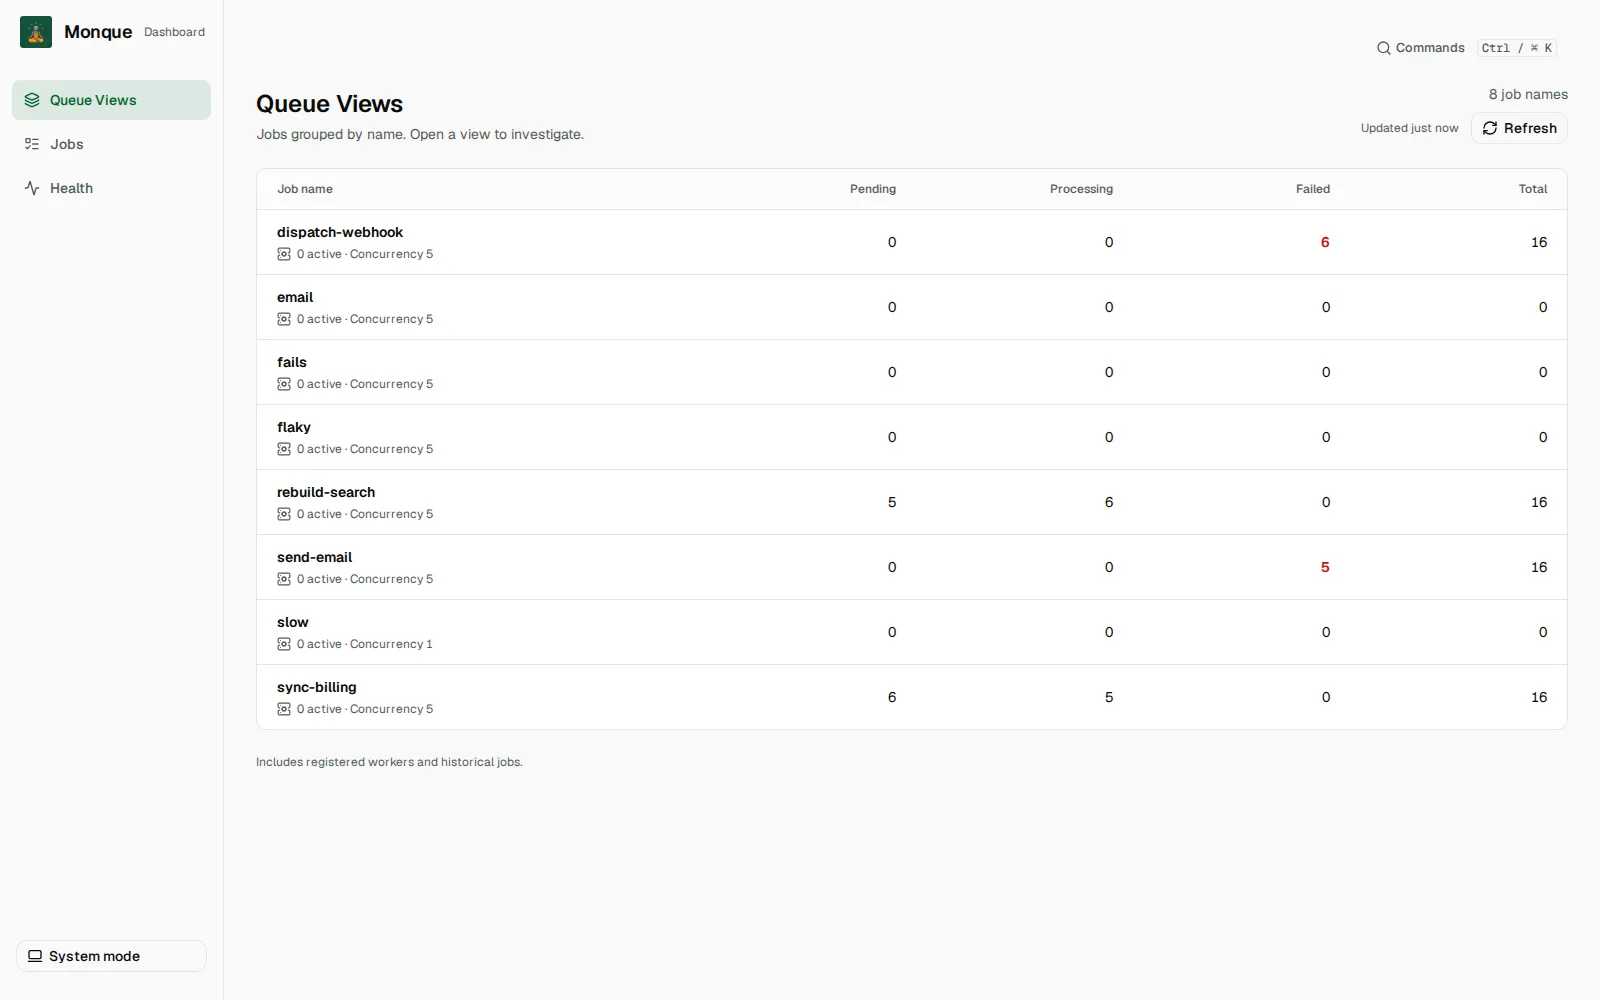Screen dimensions: 1600x1000
Task: Click the 'Updated just now' status text
Action: [1409, 128]
